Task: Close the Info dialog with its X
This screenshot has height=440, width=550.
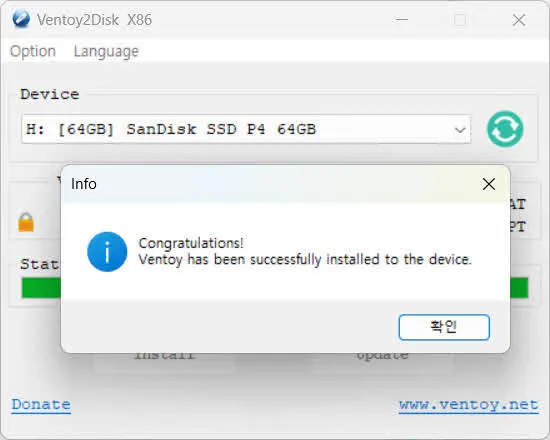Action: point(489,184)
